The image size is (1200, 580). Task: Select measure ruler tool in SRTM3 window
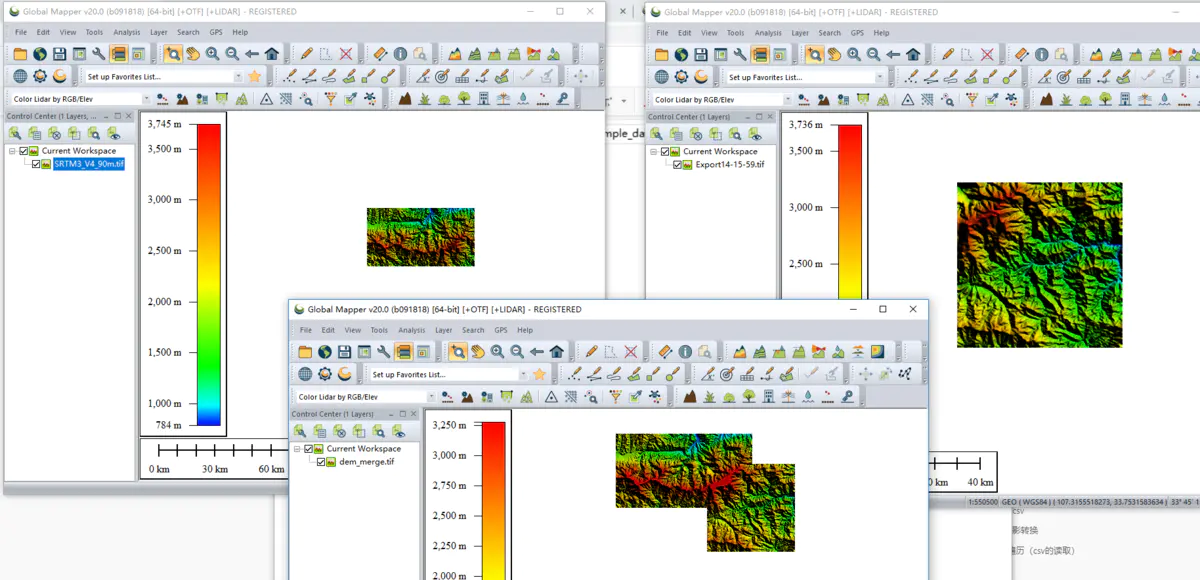380,54
